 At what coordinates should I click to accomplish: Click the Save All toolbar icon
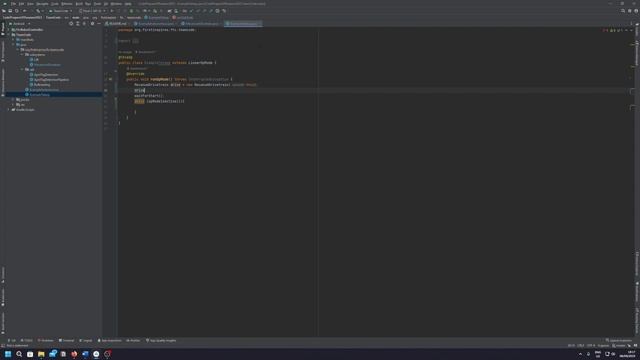[10, 11]
